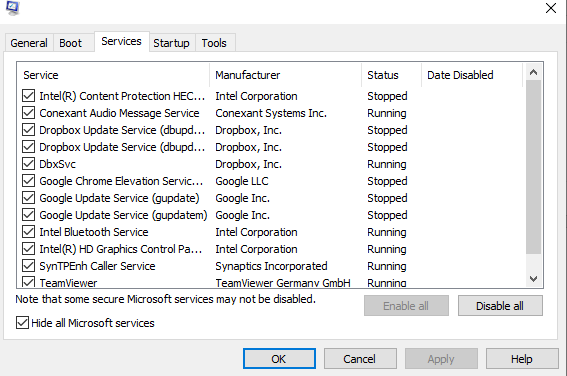Select the Intel Bluetooth Service name
Viewport: 567px width, 376px height.
pyautogui.click(x=94, y=232)
